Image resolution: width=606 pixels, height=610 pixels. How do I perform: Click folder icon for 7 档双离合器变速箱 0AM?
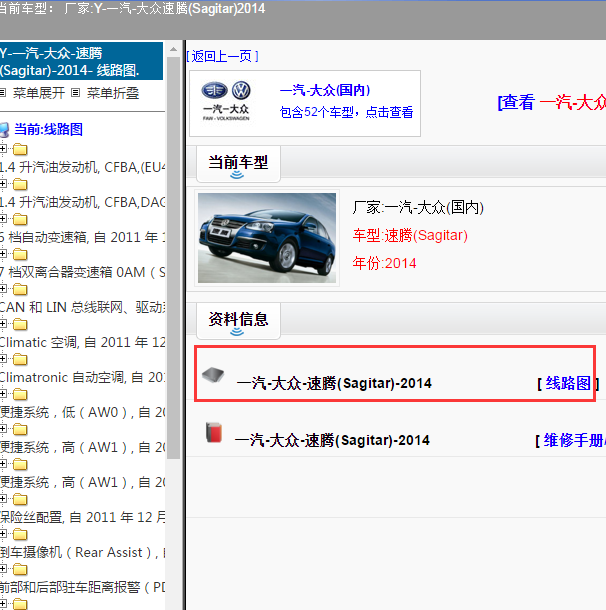20,254
